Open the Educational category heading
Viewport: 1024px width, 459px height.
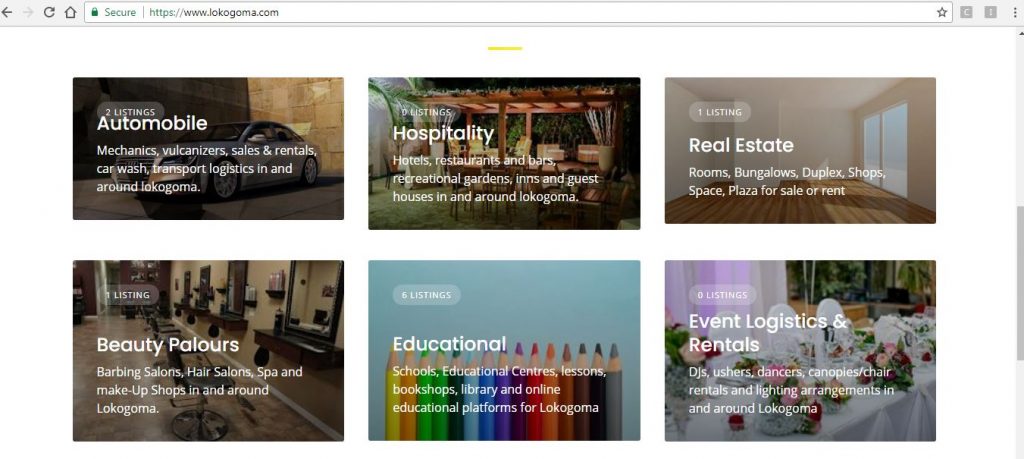(x=449, y=344)
